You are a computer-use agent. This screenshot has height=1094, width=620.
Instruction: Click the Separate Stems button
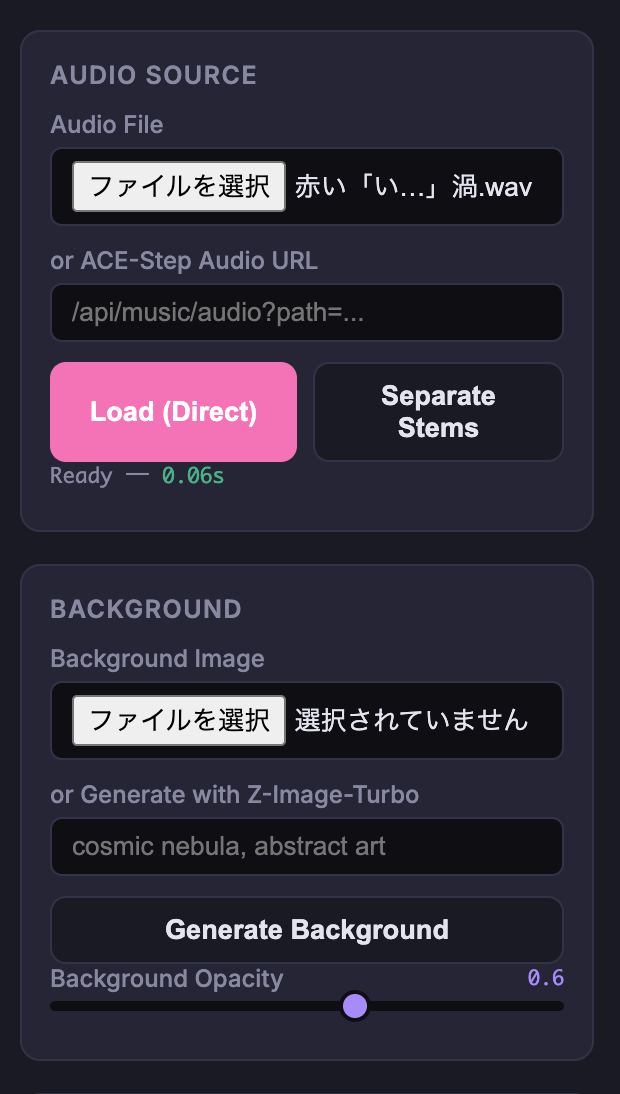click(438, 412)
